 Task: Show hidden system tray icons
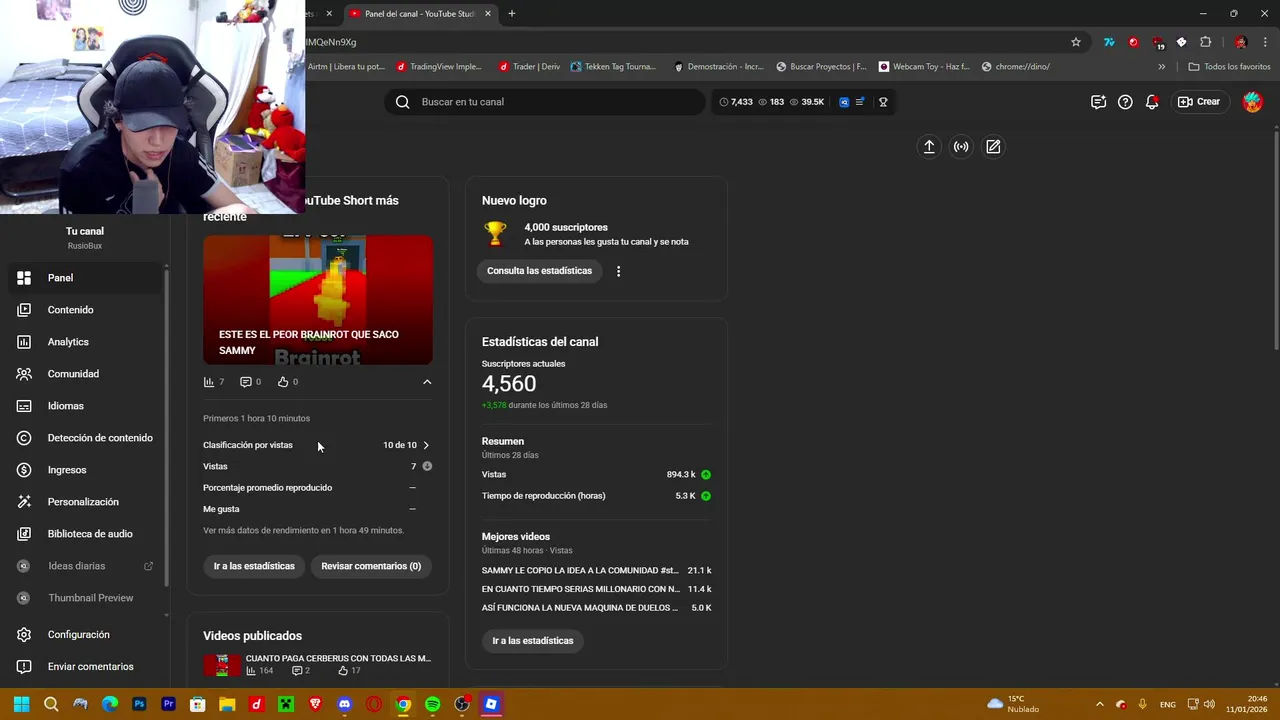point(1100,704)
